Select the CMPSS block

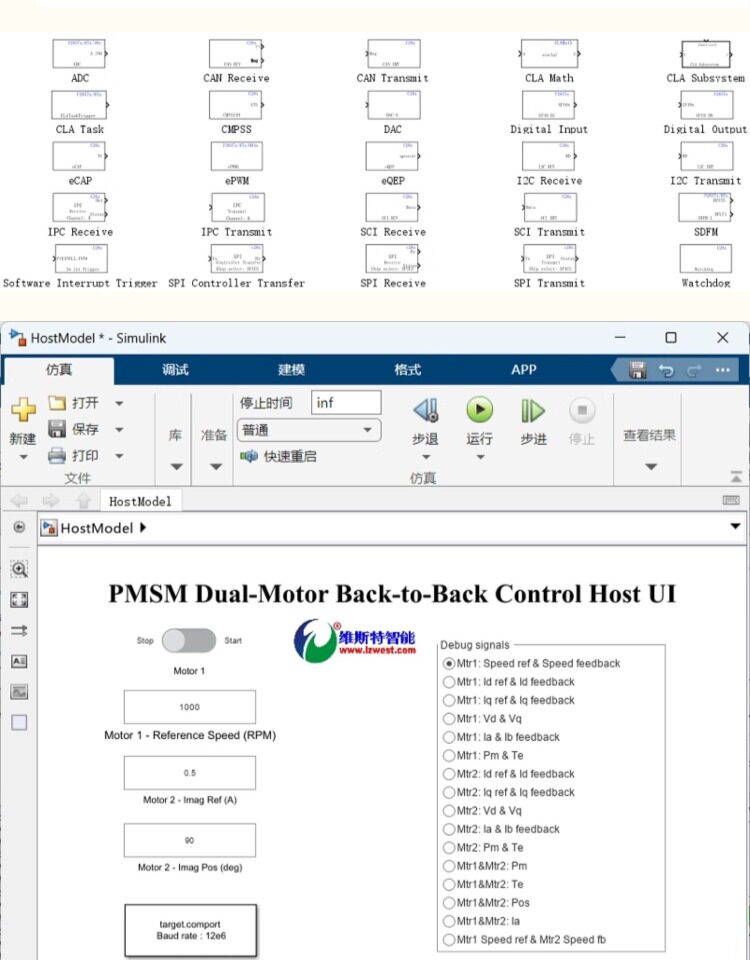coord(236,105)
